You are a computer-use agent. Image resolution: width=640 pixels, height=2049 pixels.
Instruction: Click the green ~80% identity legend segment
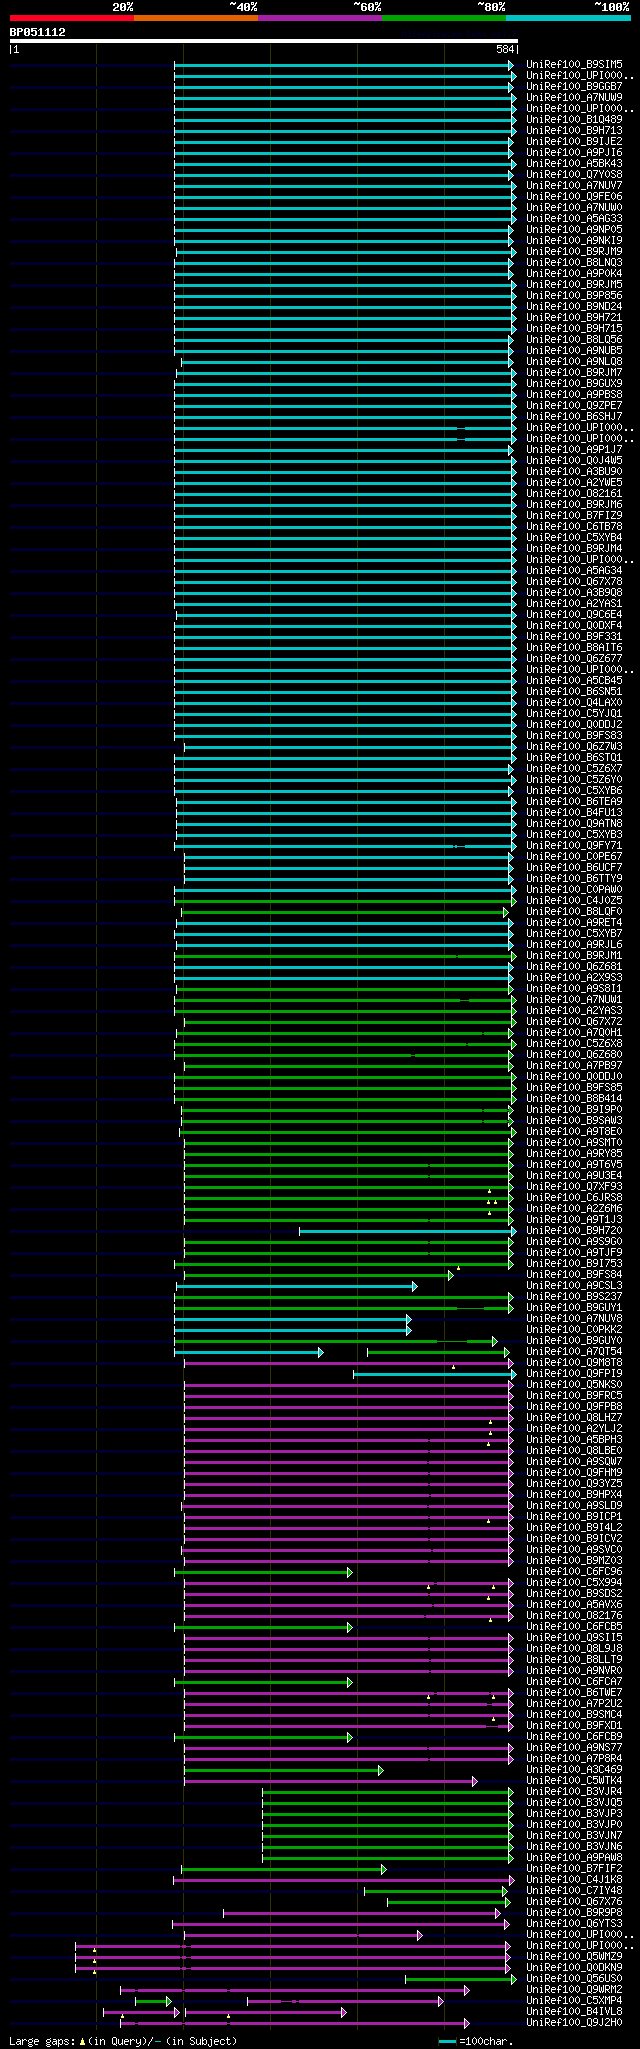click(444, 18)
